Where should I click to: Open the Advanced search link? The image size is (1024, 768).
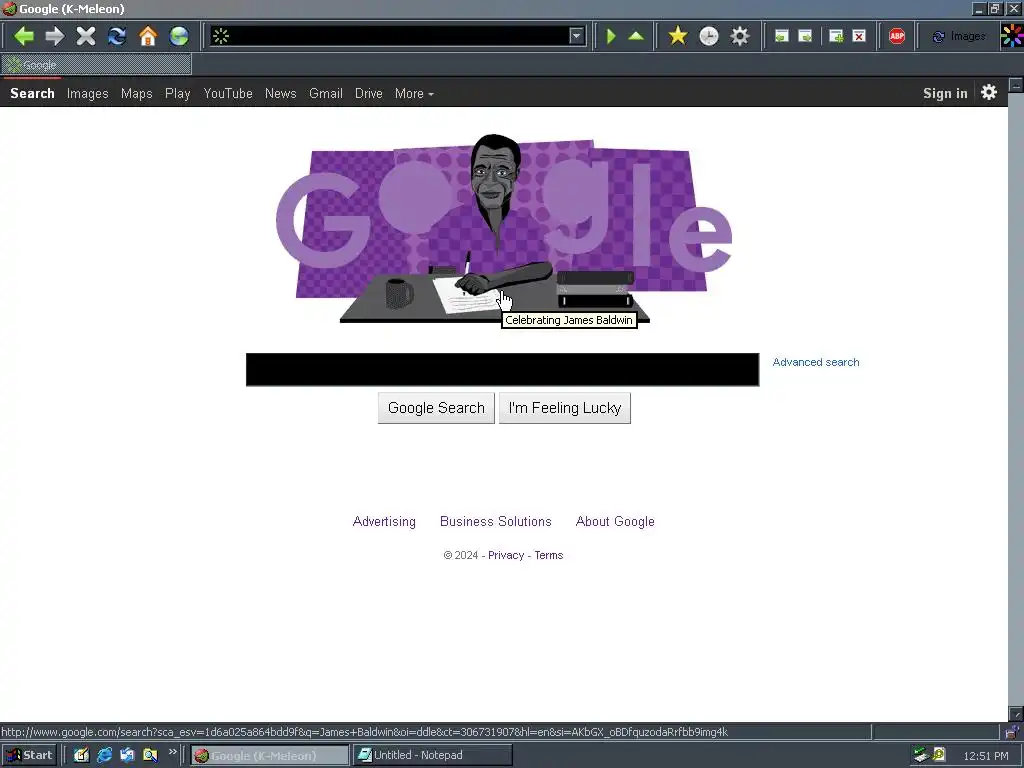816,362
